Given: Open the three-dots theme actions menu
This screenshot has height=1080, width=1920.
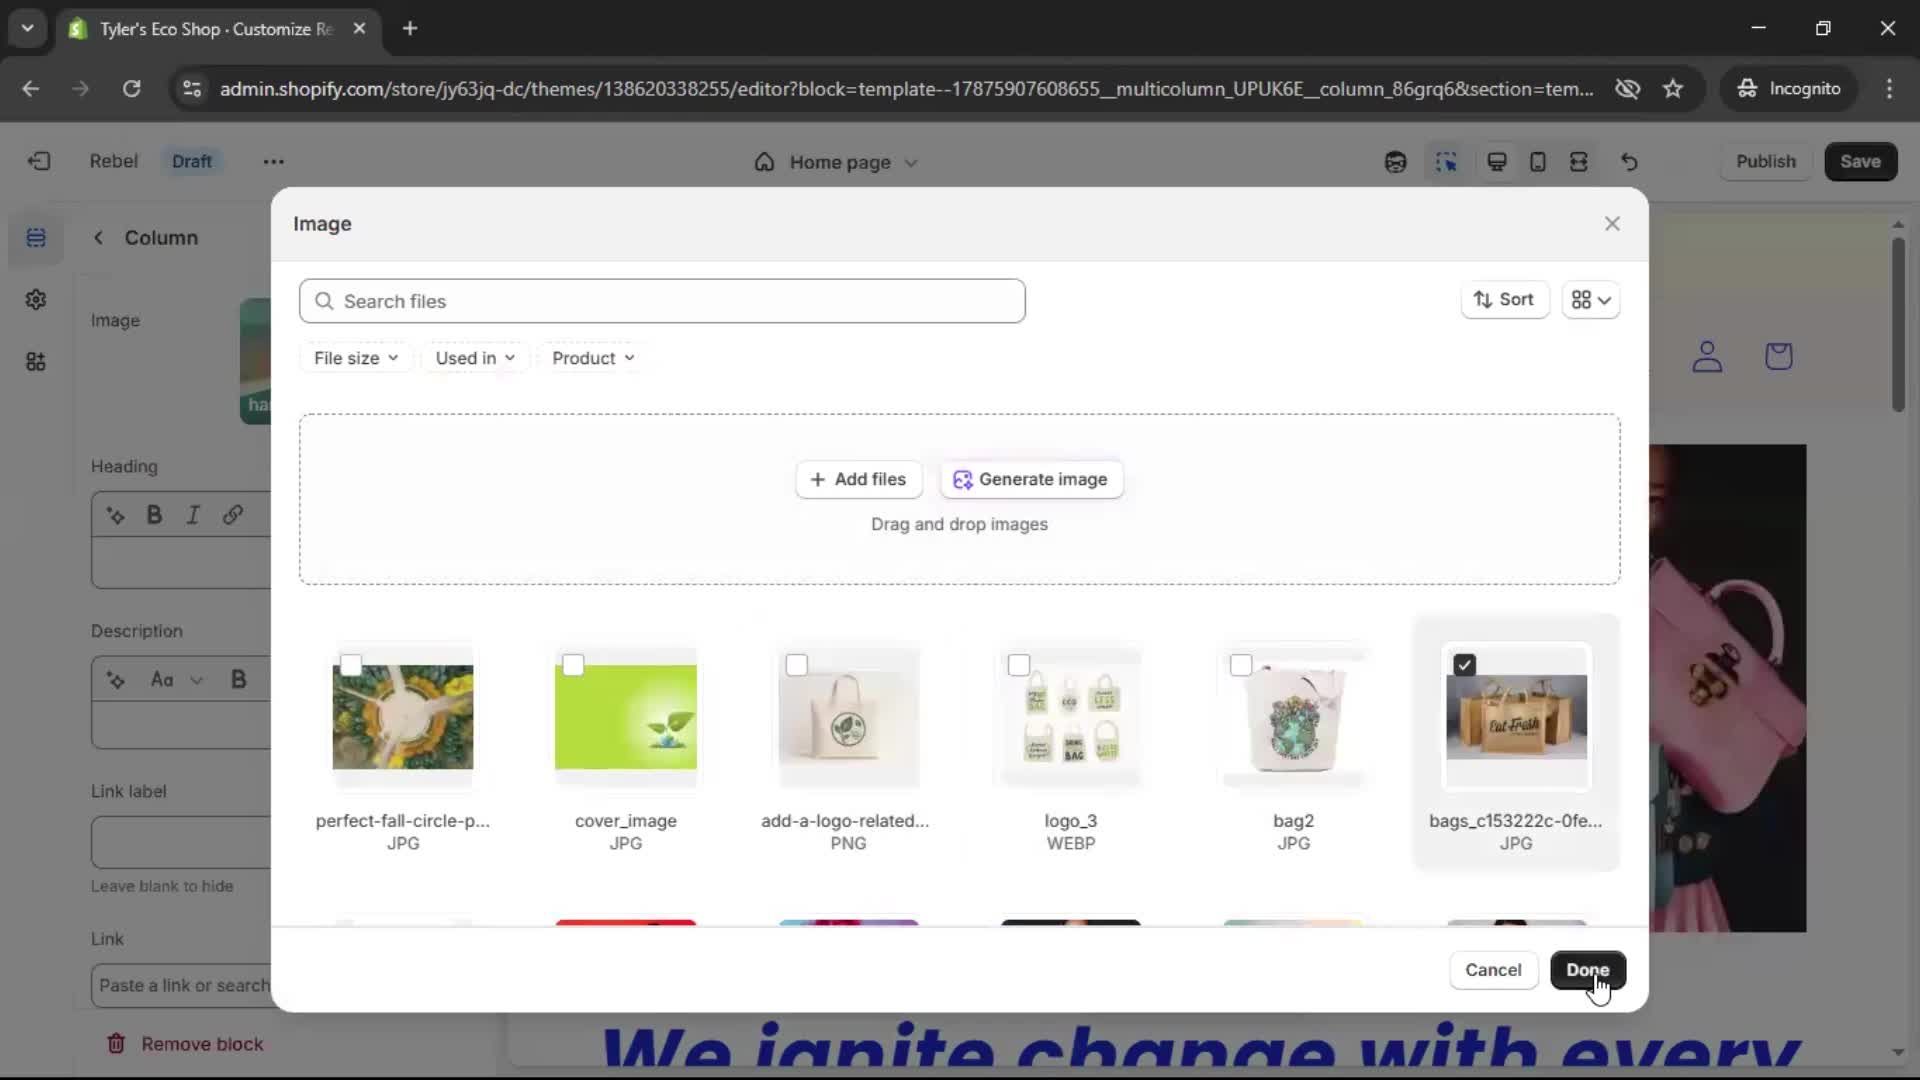Looking at the screenshot, I should pos(273,162).
